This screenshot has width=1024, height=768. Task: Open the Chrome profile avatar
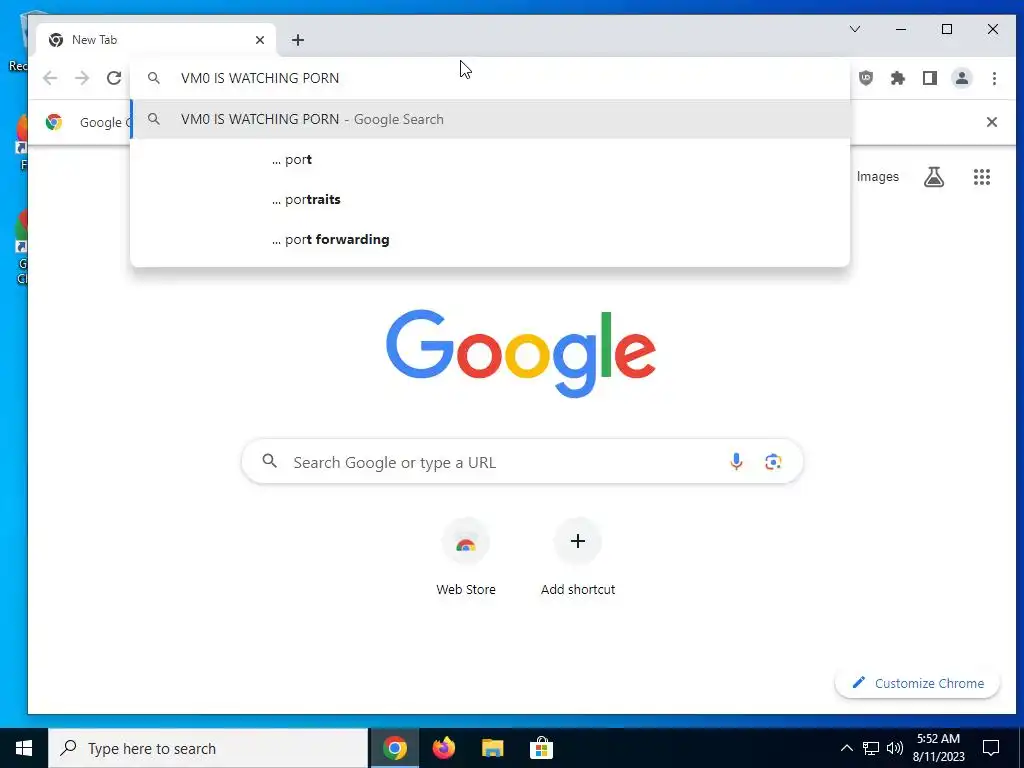click(x=962, y=78)
